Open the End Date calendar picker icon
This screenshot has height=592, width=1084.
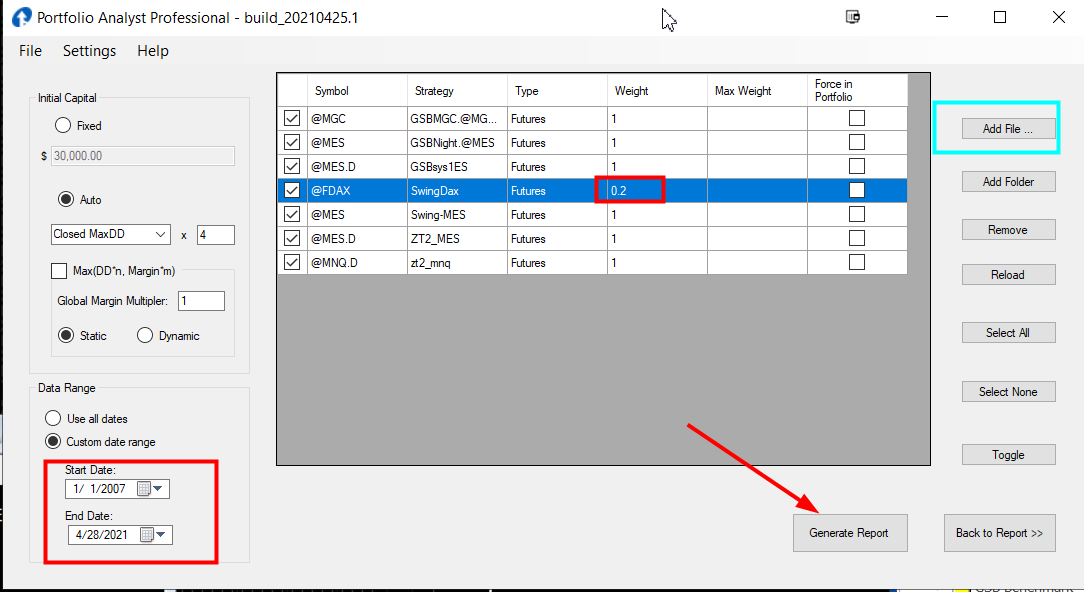click(147, 535)
